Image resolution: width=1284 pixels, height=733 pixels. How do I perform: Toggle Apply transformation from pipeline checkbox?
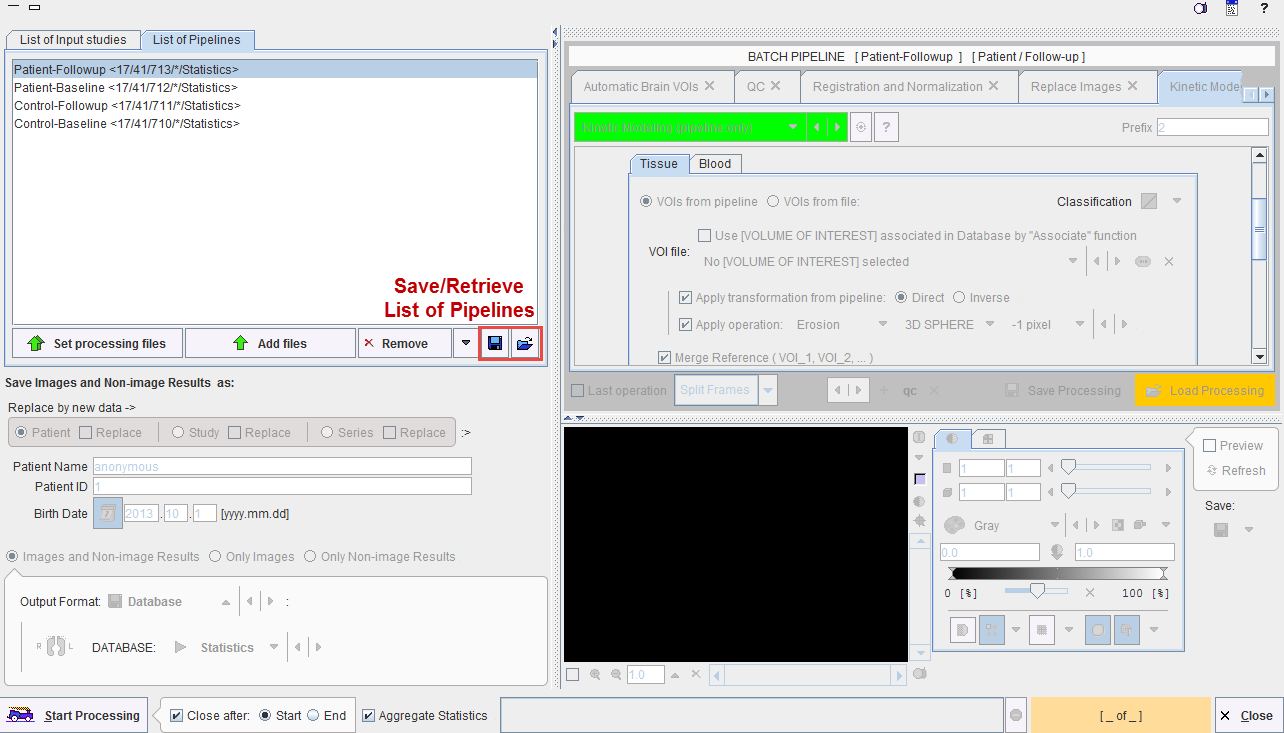[685, 298]
